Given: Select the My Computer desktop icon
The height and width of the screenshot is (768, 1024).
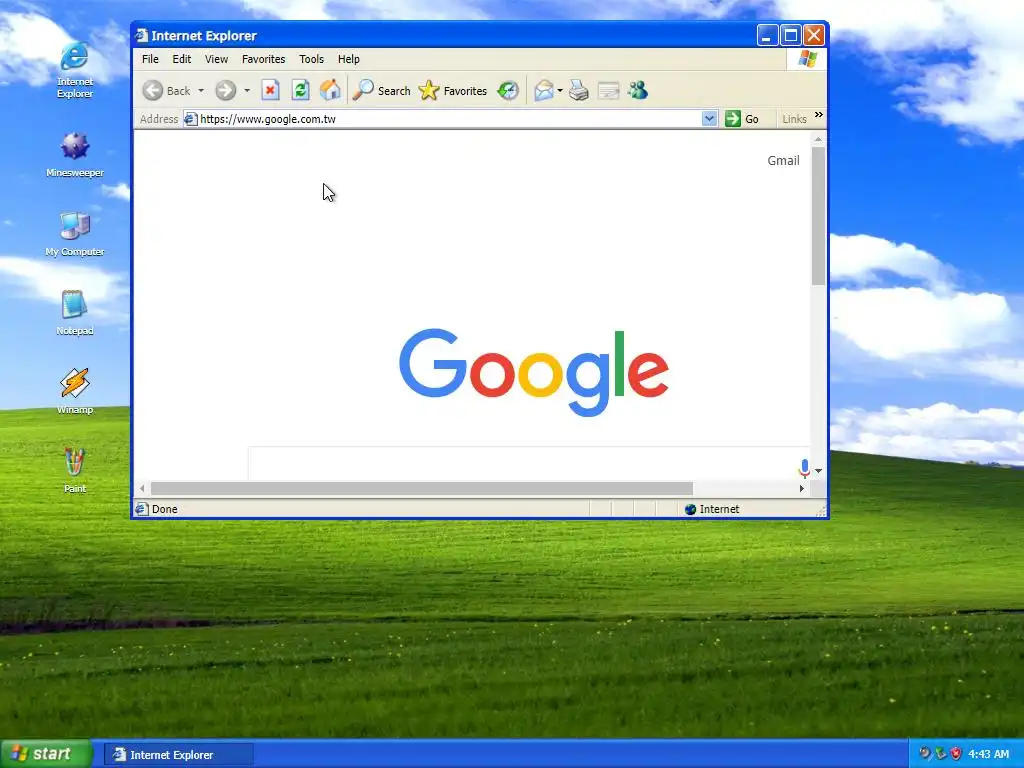Looking at the screenshot, I should tap(74, 234).
